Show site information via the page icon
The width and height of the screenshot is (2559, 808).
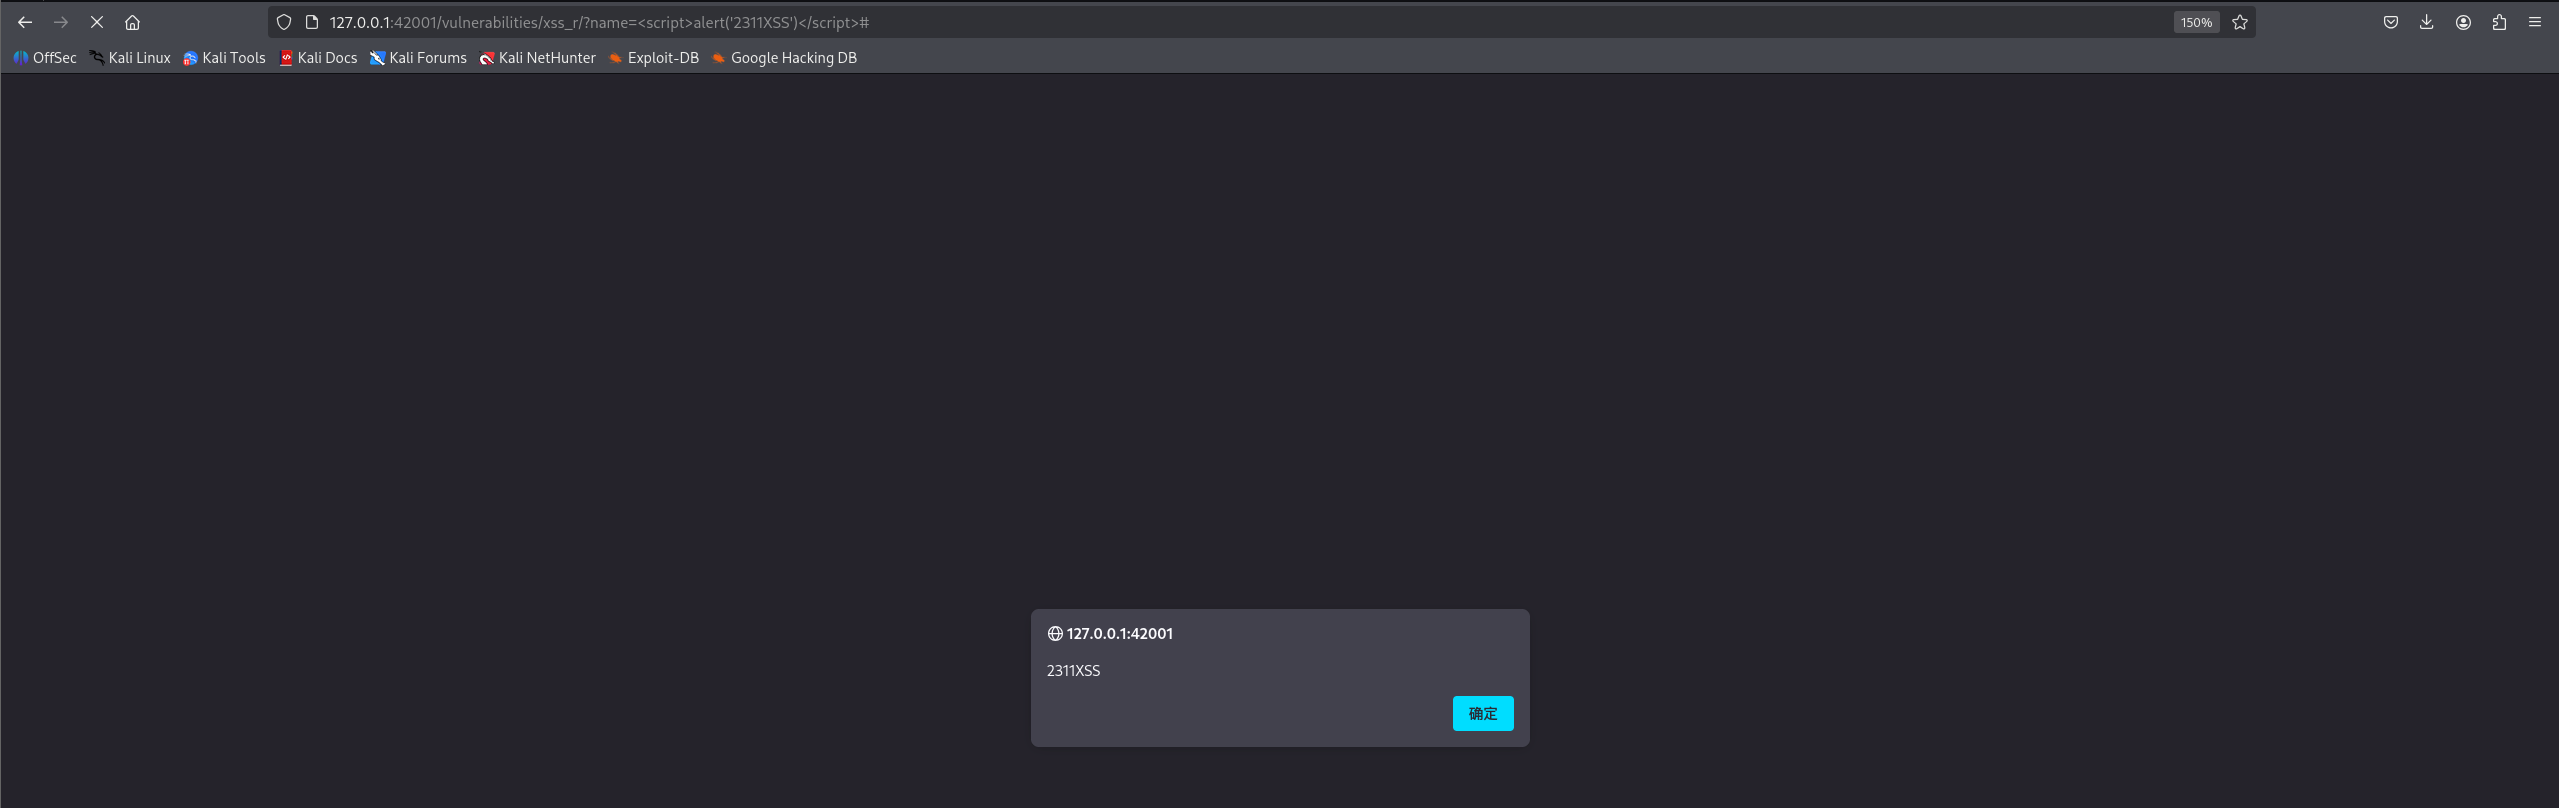[x=312, y=22]
